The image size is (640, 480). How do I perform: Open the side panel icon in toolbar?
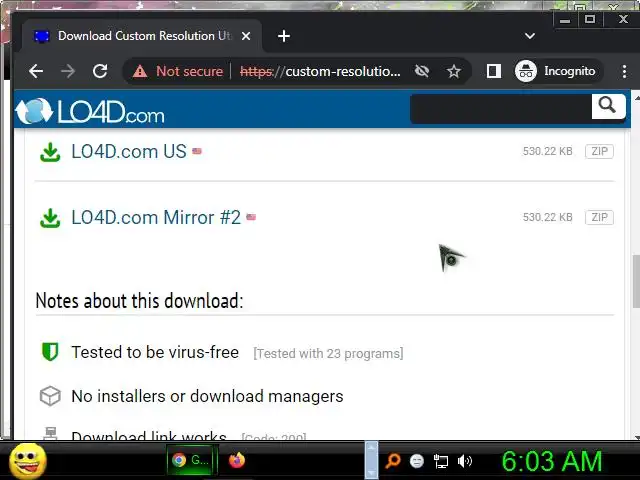493,71
